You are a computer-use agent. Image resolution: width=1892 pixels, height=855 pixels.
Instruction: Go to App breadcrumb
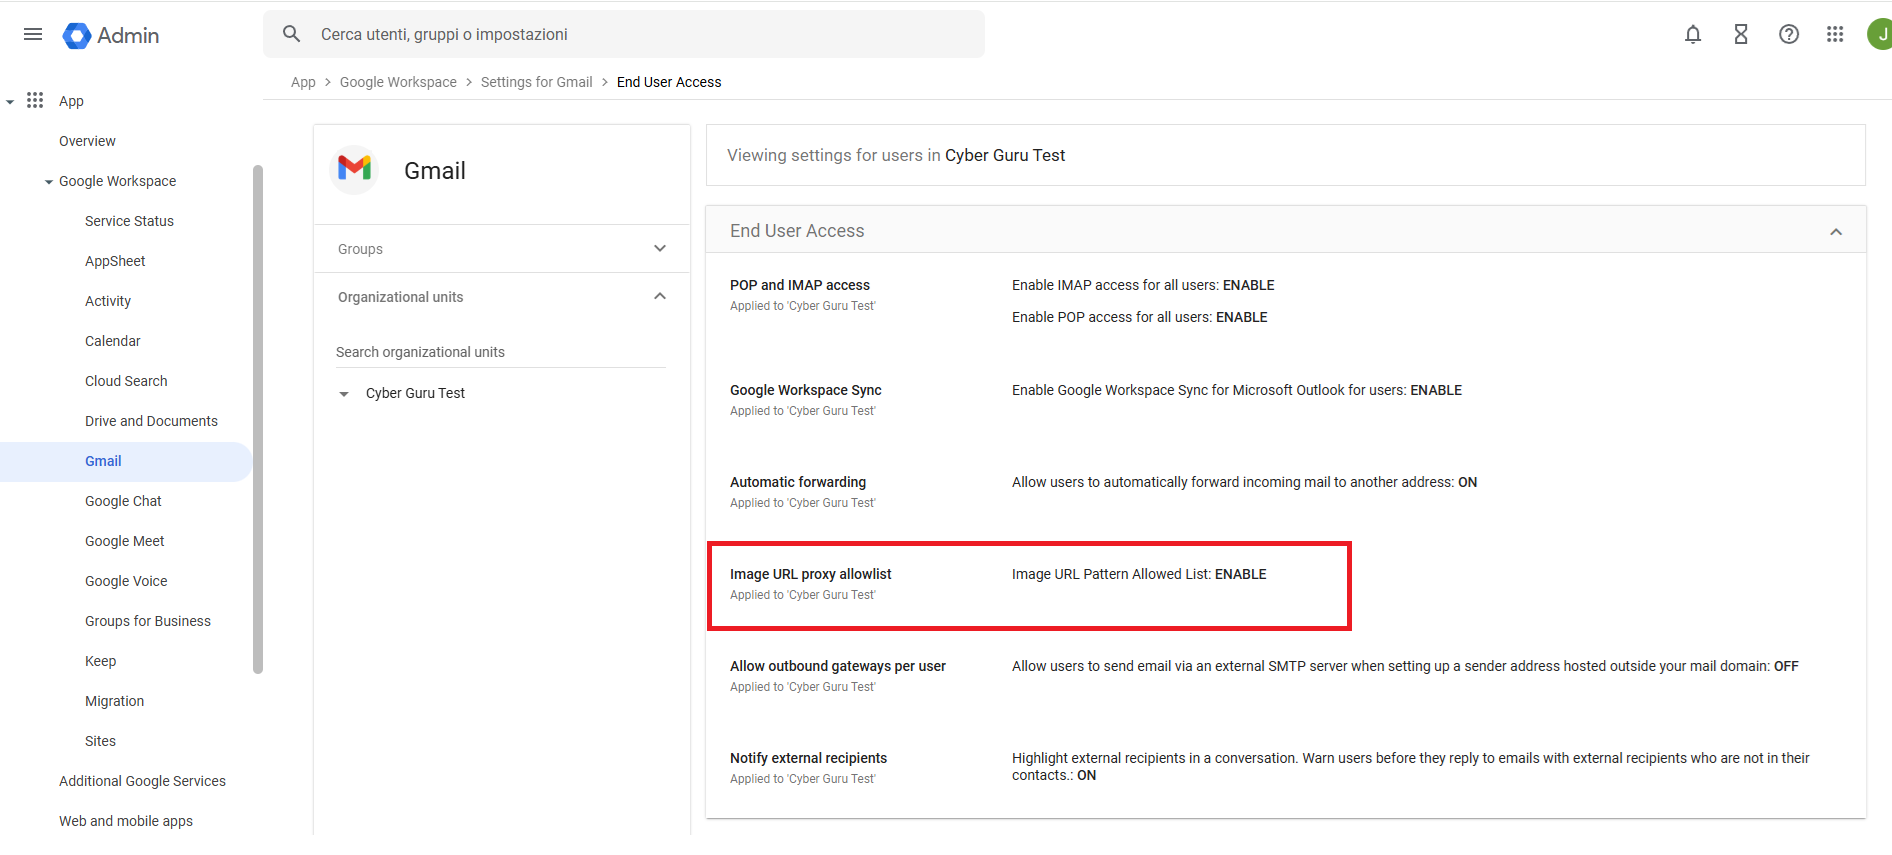pyautogui.click(x=303, y=82)
